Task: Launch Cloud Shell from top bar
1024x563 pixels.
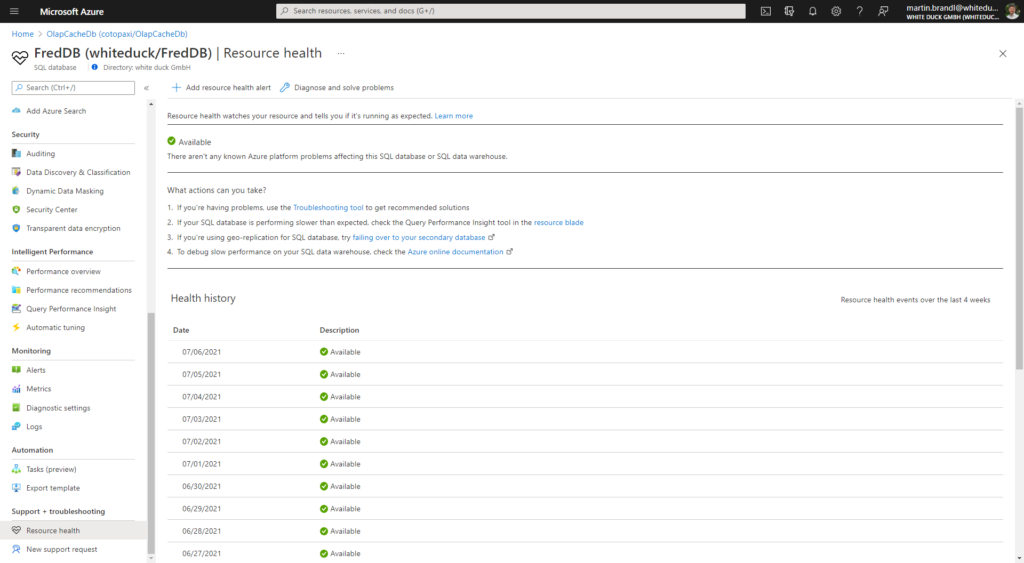Action: pyautogui.click(x=765, y=11)
